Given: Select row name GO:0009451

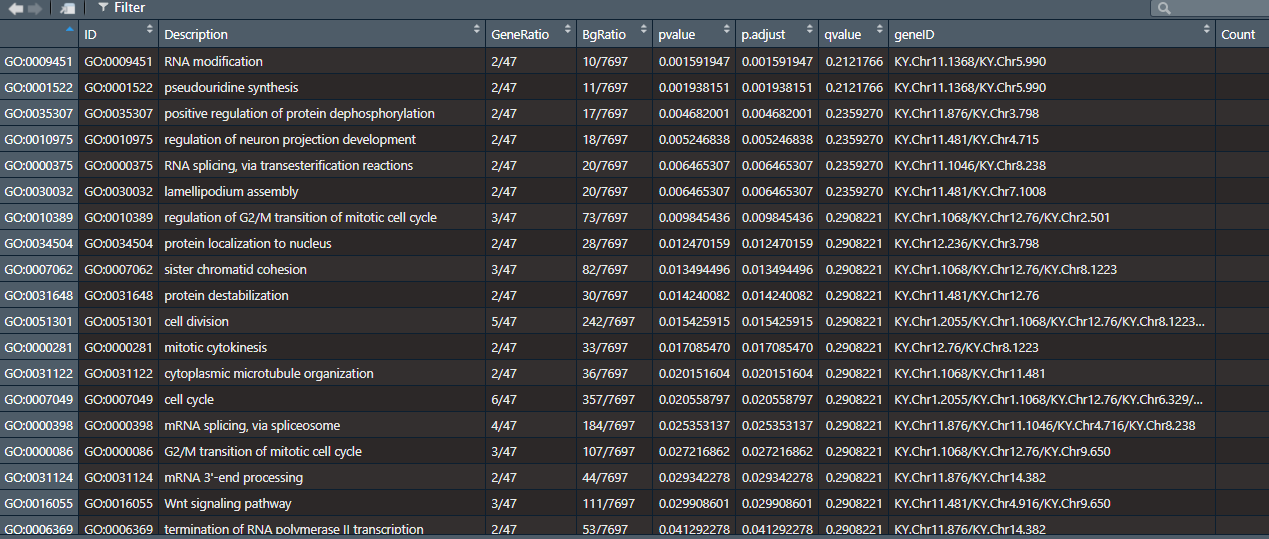Looking at the screenshot, I should [39, 61].
